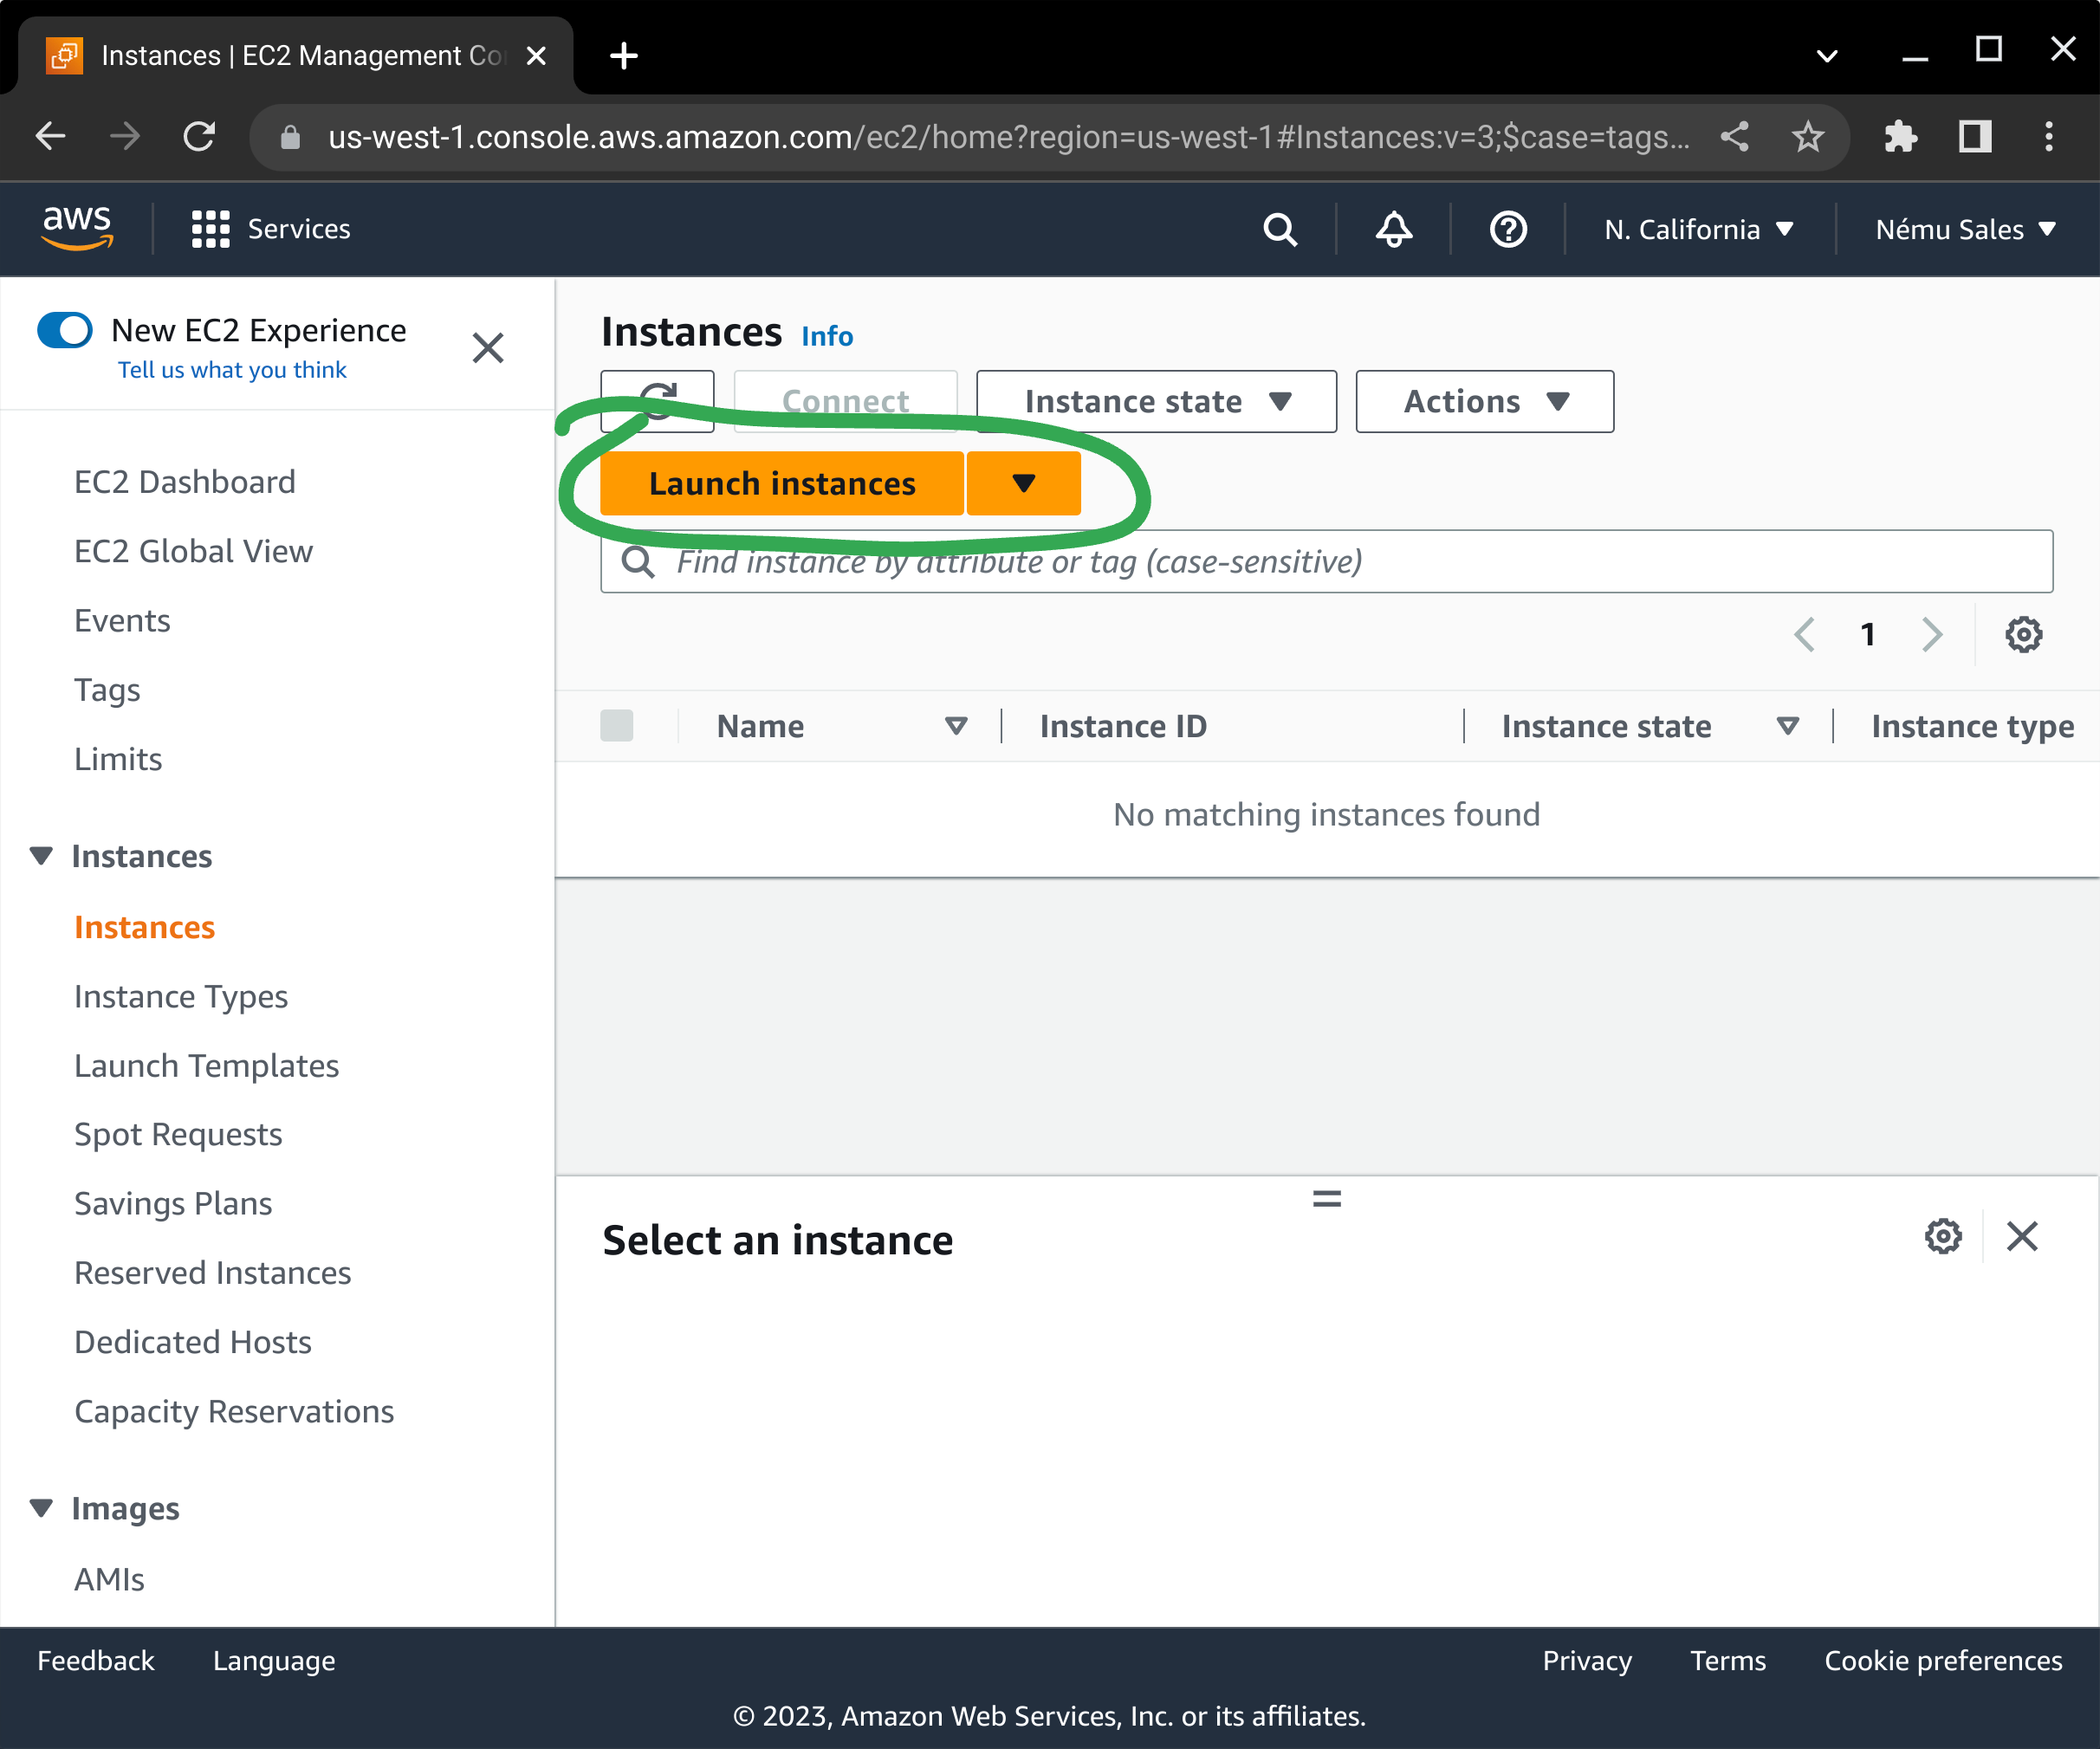Toggle the New EC2 Experience switch

tap(65, 330)
